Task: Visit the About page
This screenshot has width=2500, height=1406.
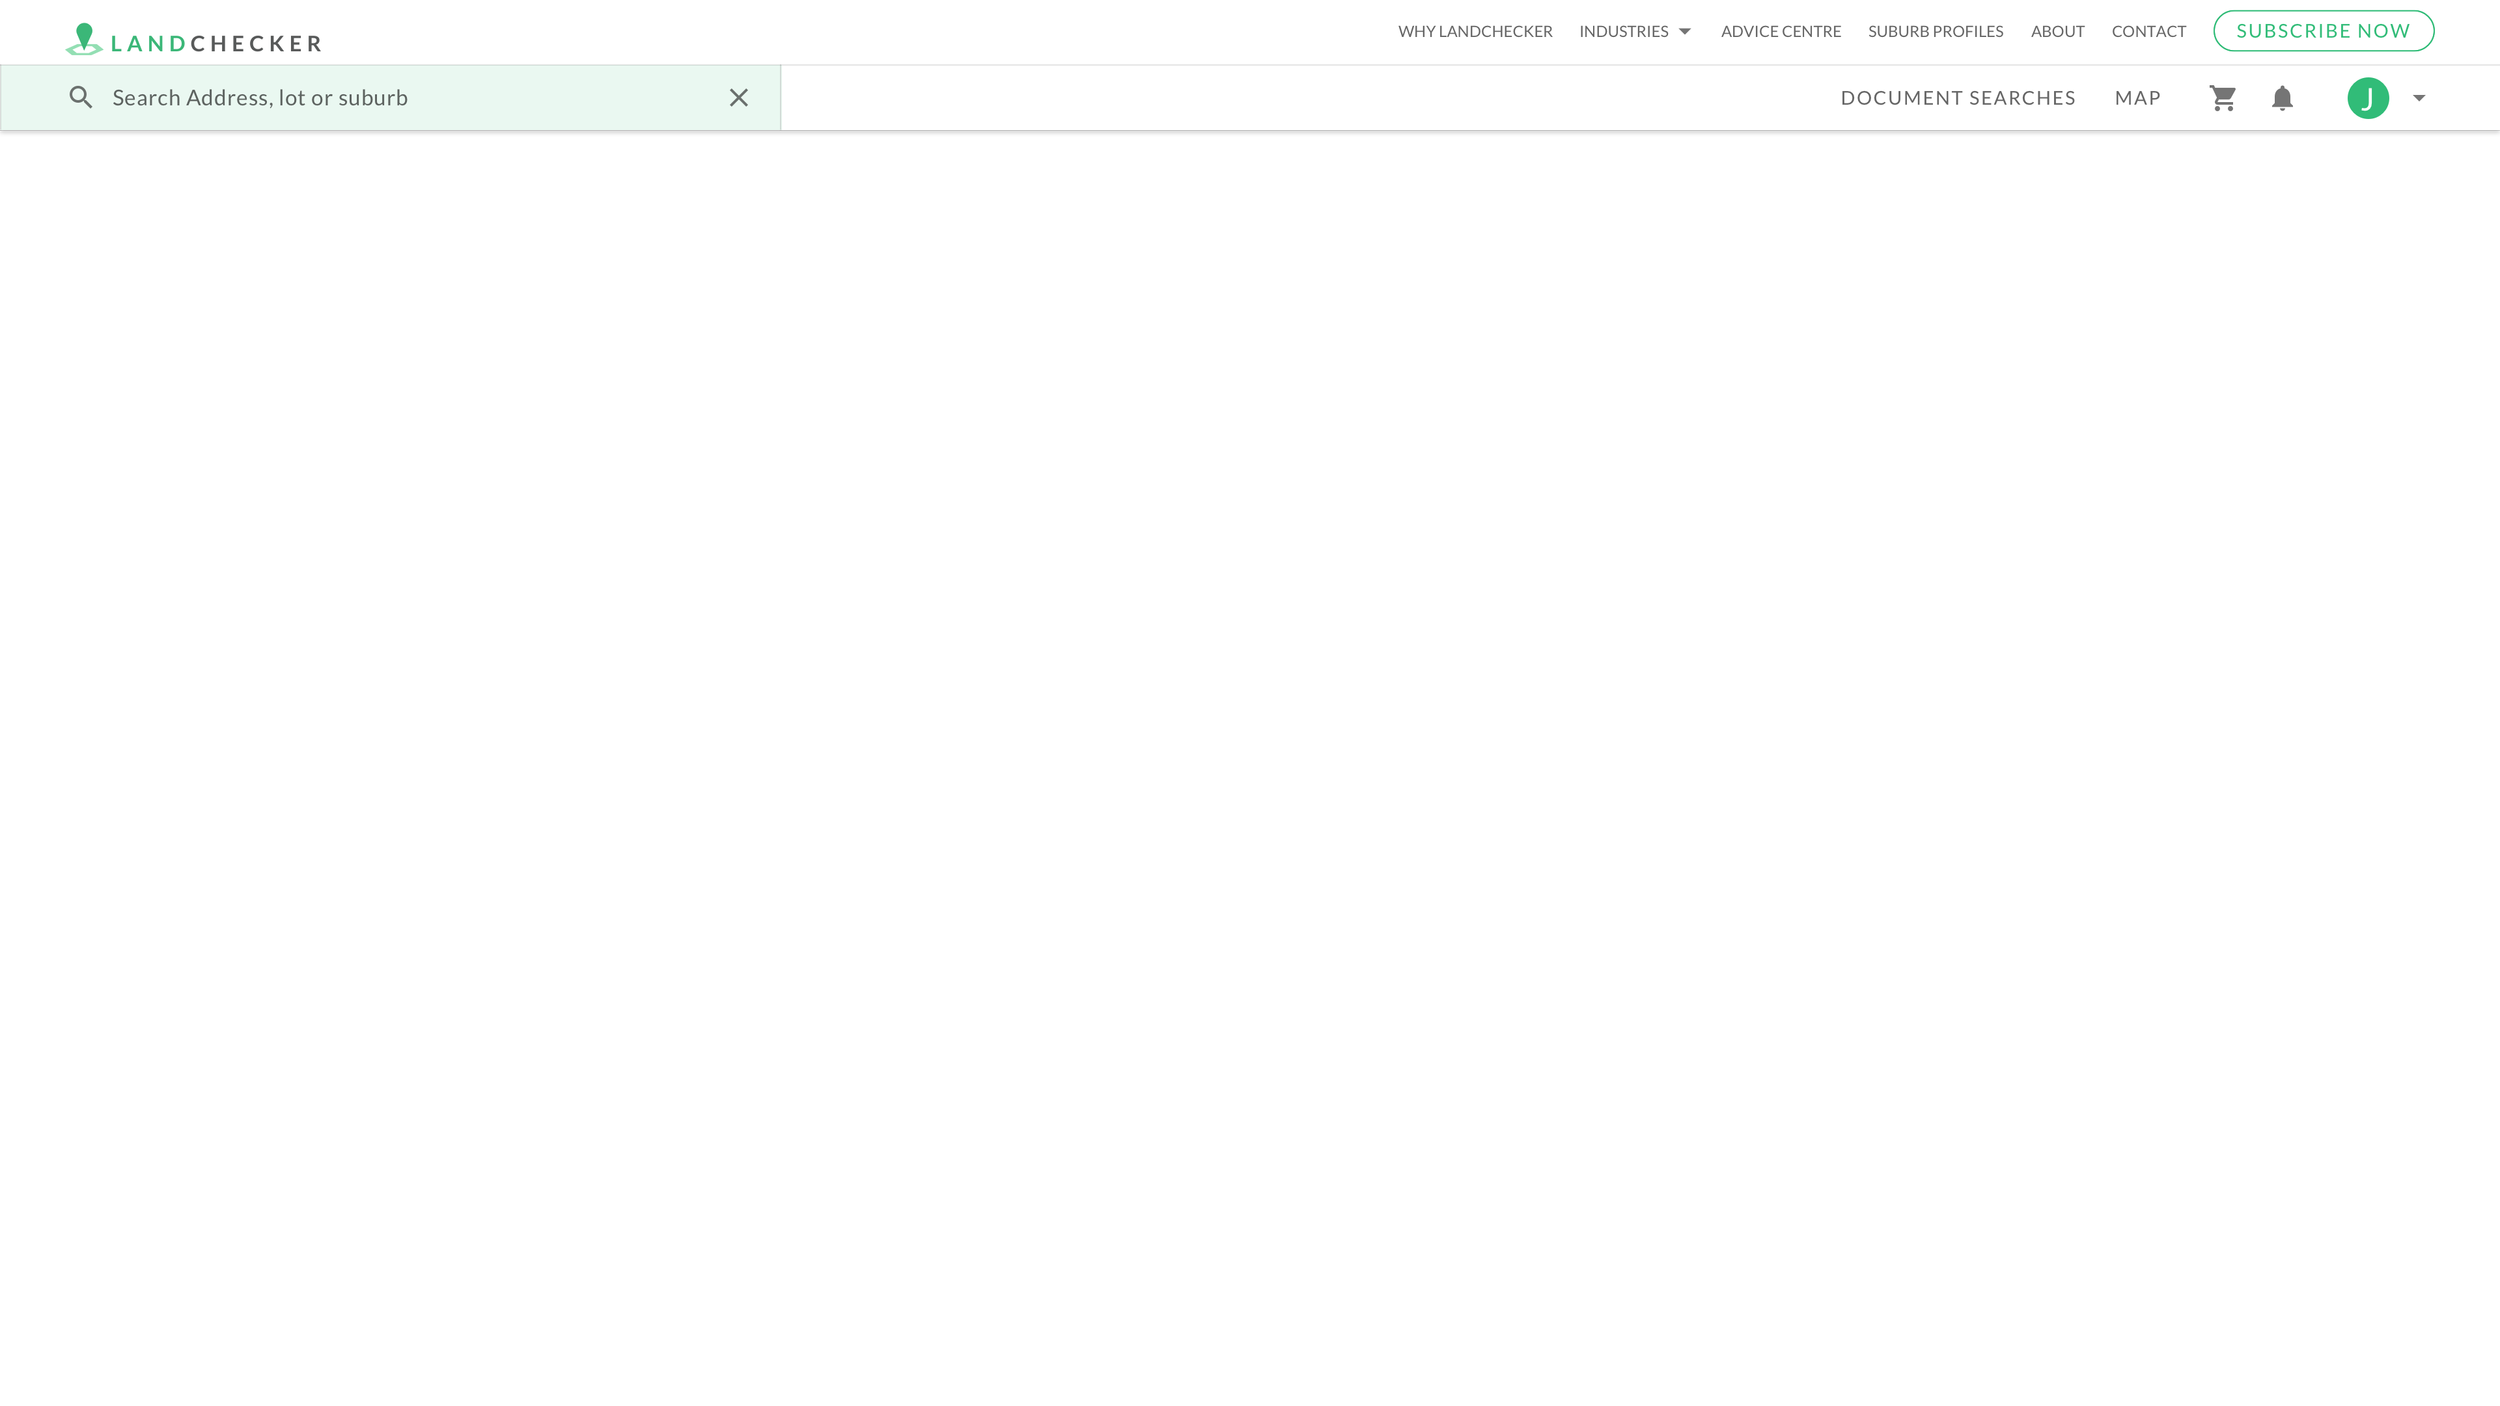Action: tap(2057, 32)
